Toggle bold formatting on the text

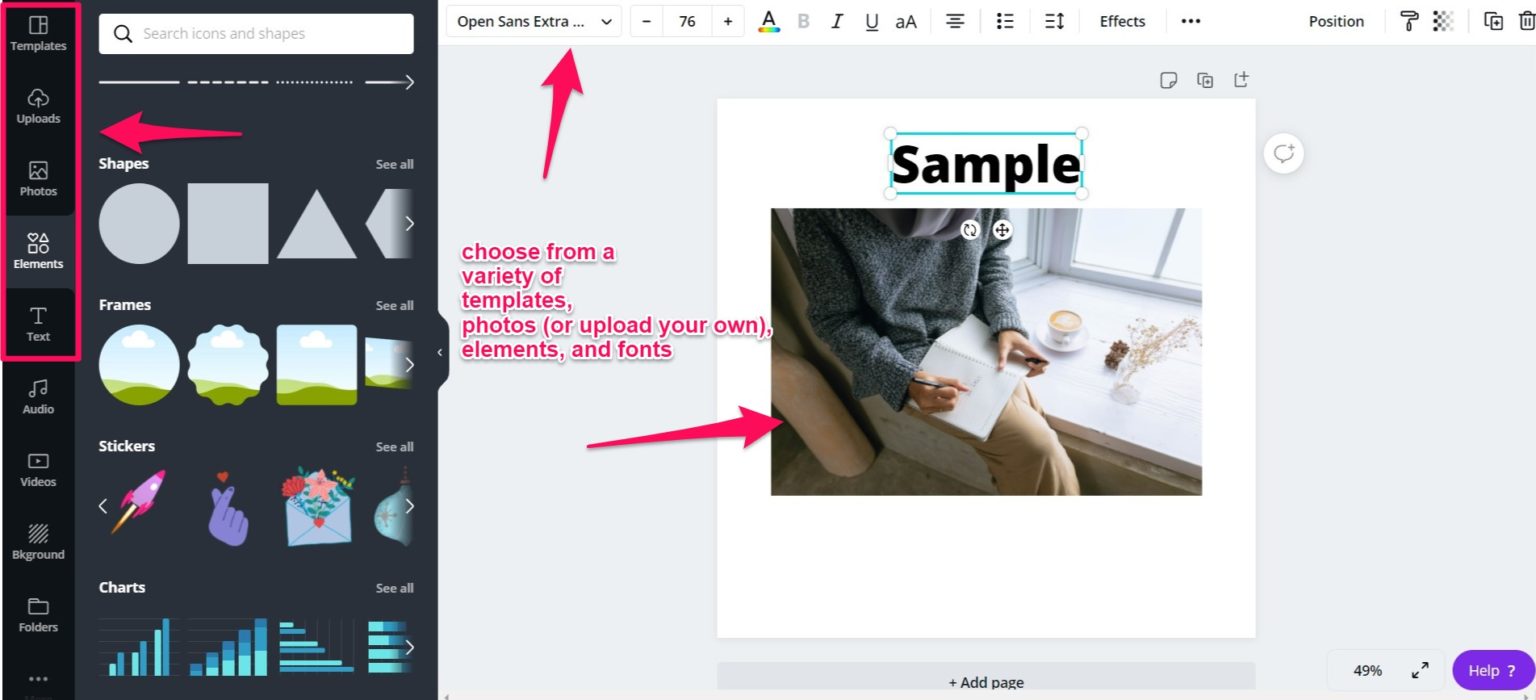tap(803, 20)
